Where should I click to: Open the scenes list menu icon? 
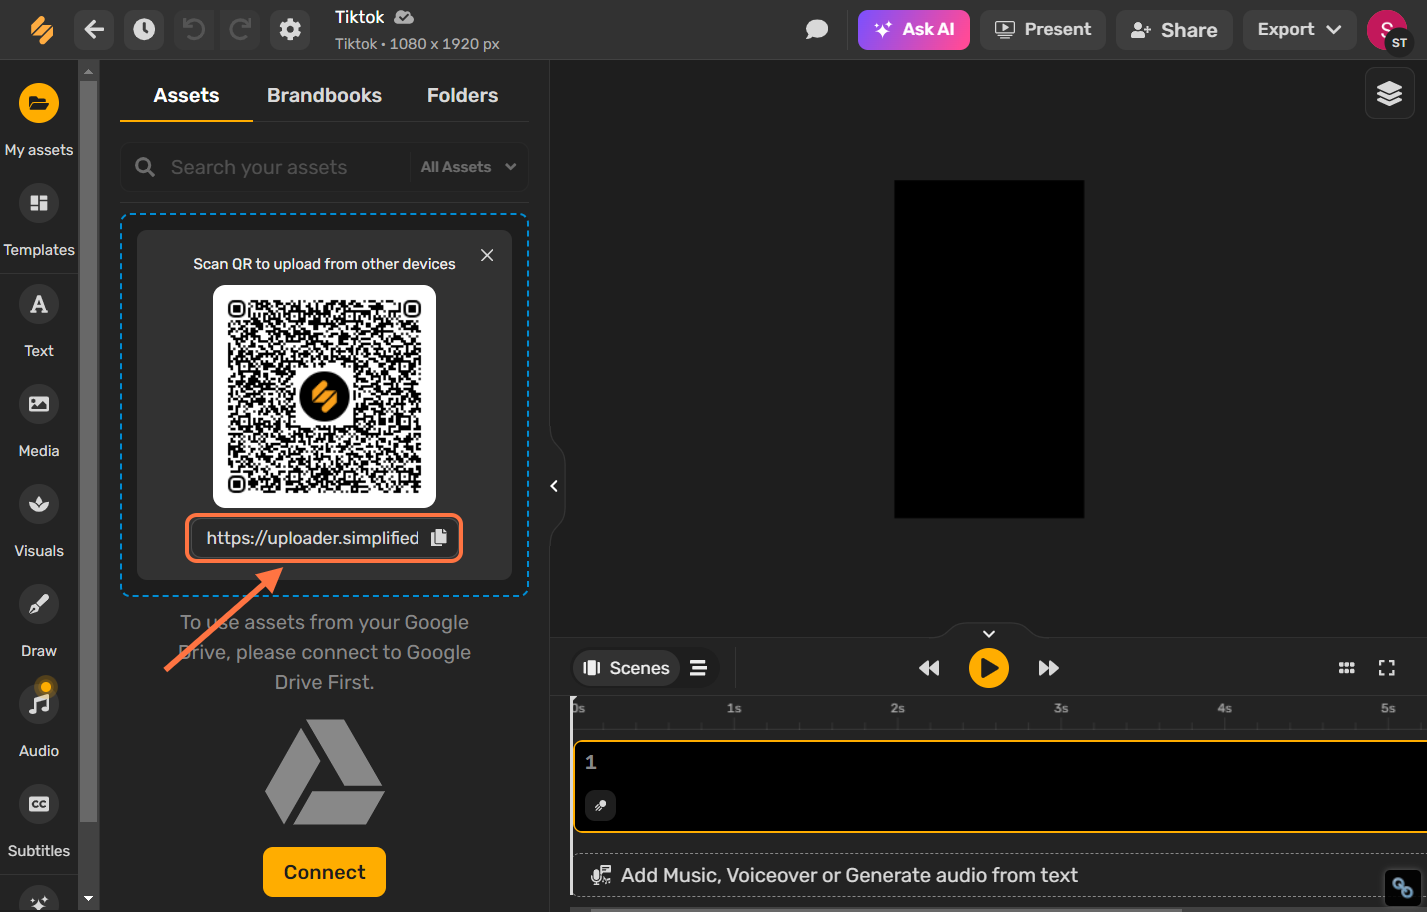coord(698,668)
